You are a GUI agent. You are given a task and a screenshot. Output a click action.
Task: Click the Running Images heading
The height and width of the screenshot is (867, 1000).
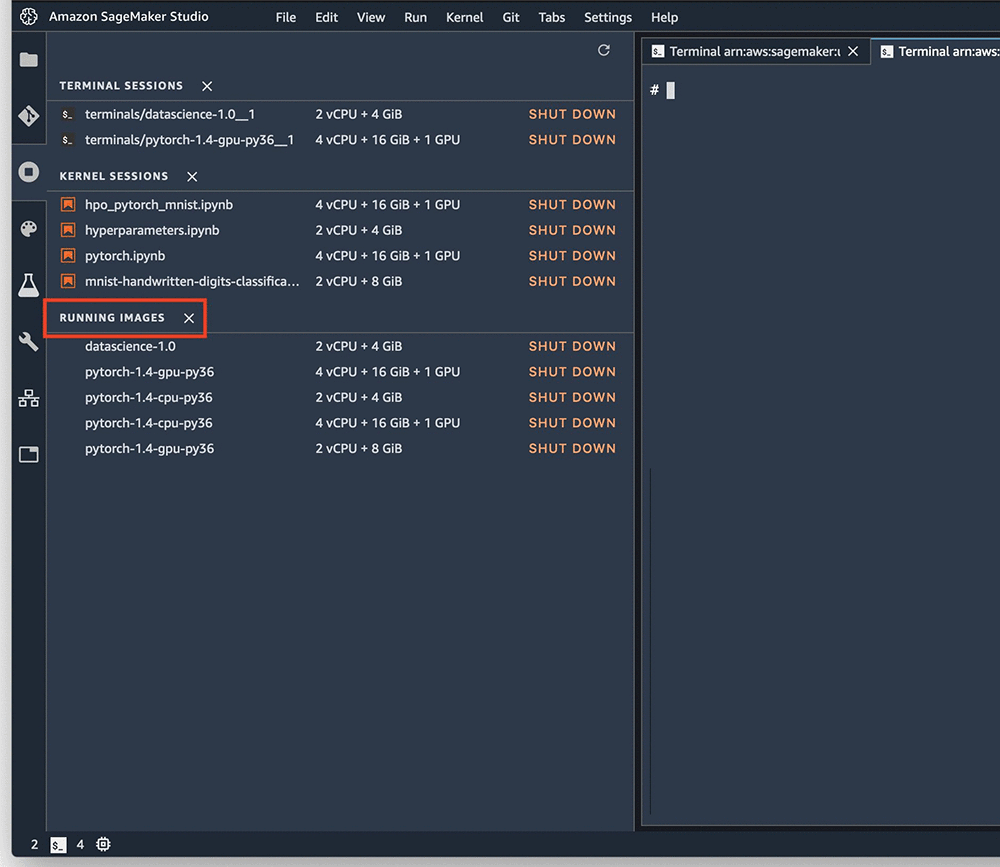(112, 318)
